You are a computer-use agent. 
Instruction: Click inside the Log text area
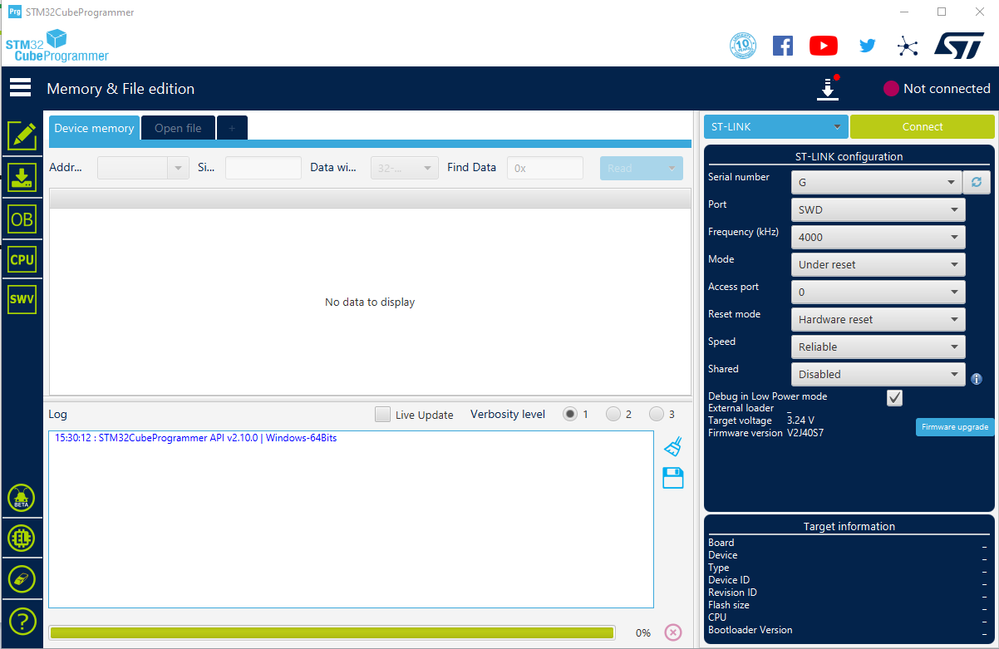coord(351,519)
